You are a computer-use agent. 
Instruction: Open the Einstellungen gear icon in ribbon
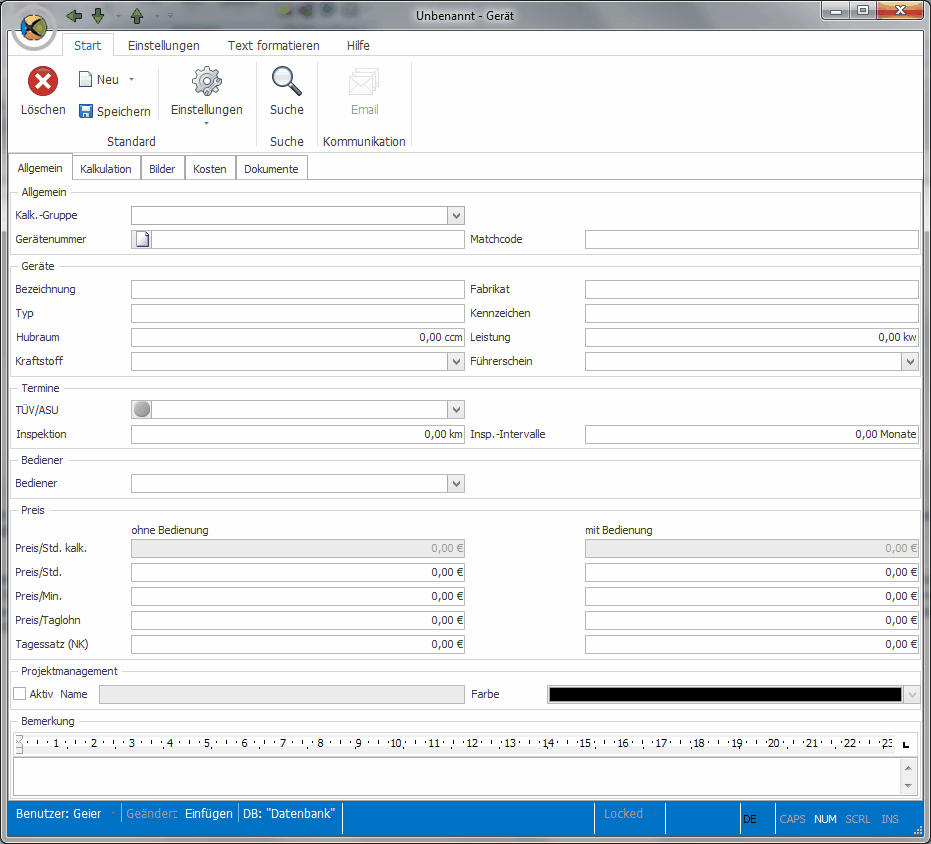207,81
